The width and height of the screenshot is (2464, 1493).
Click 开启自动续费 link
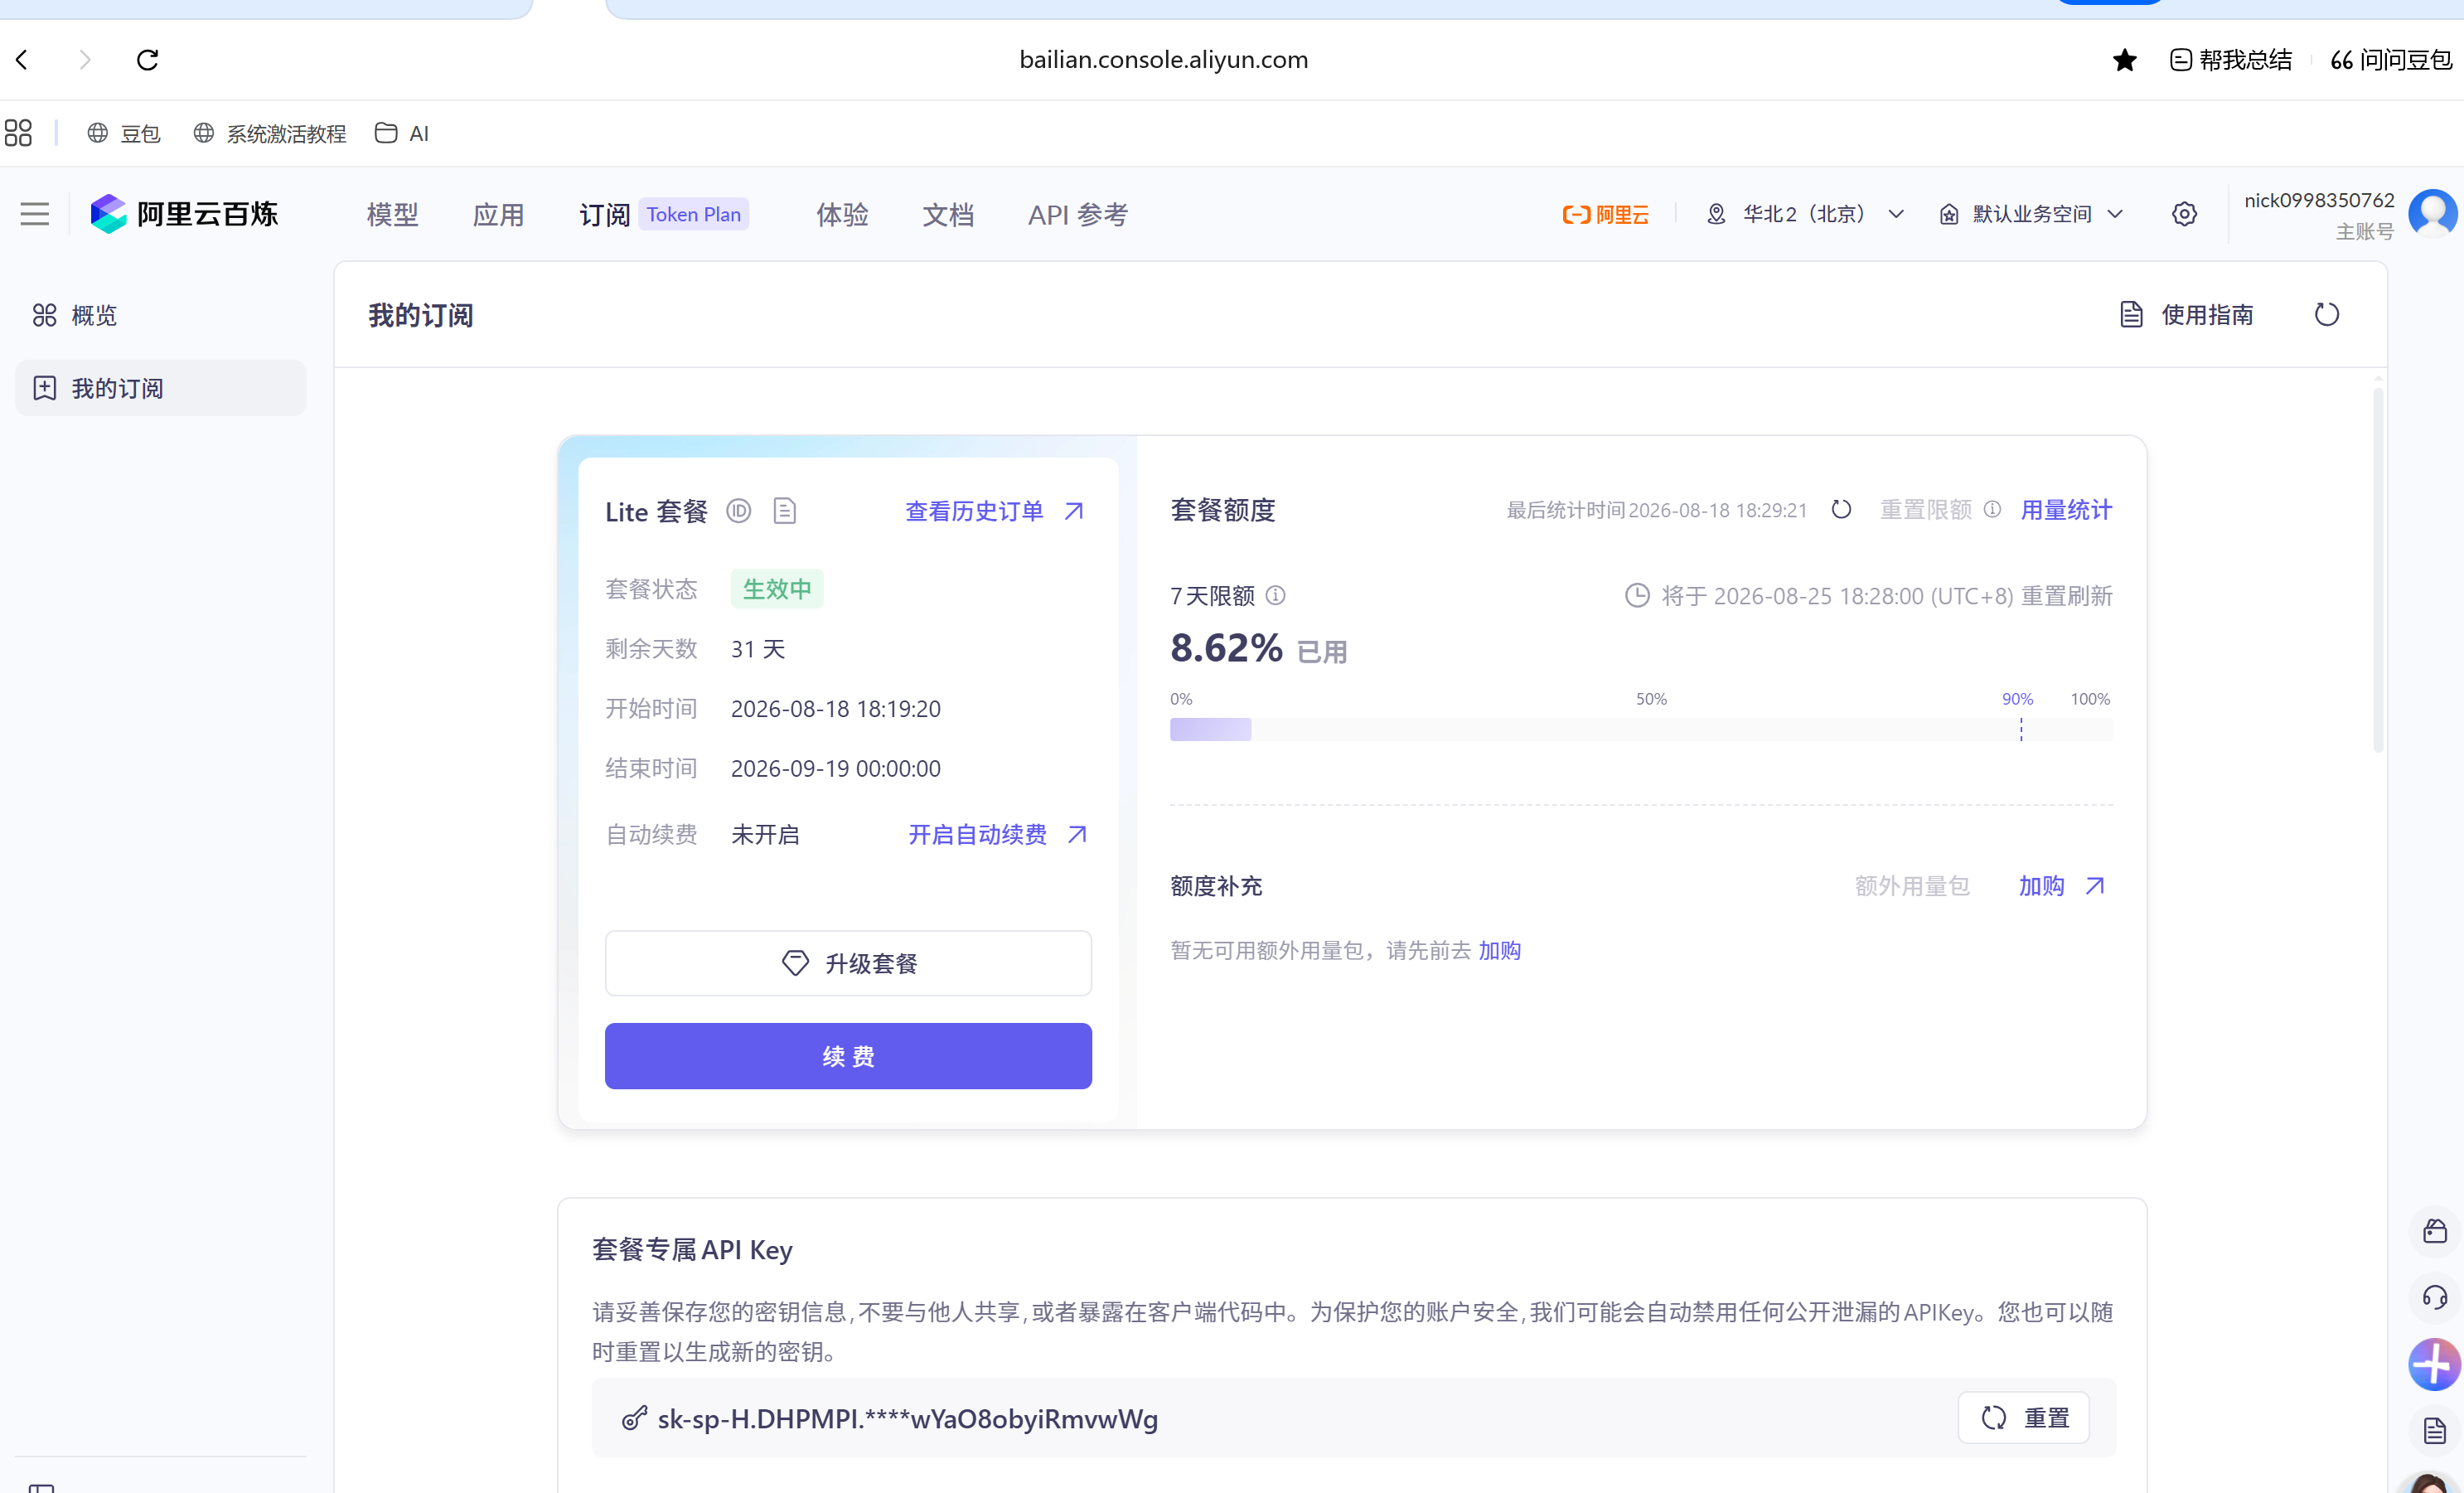[x=998, y=834]
